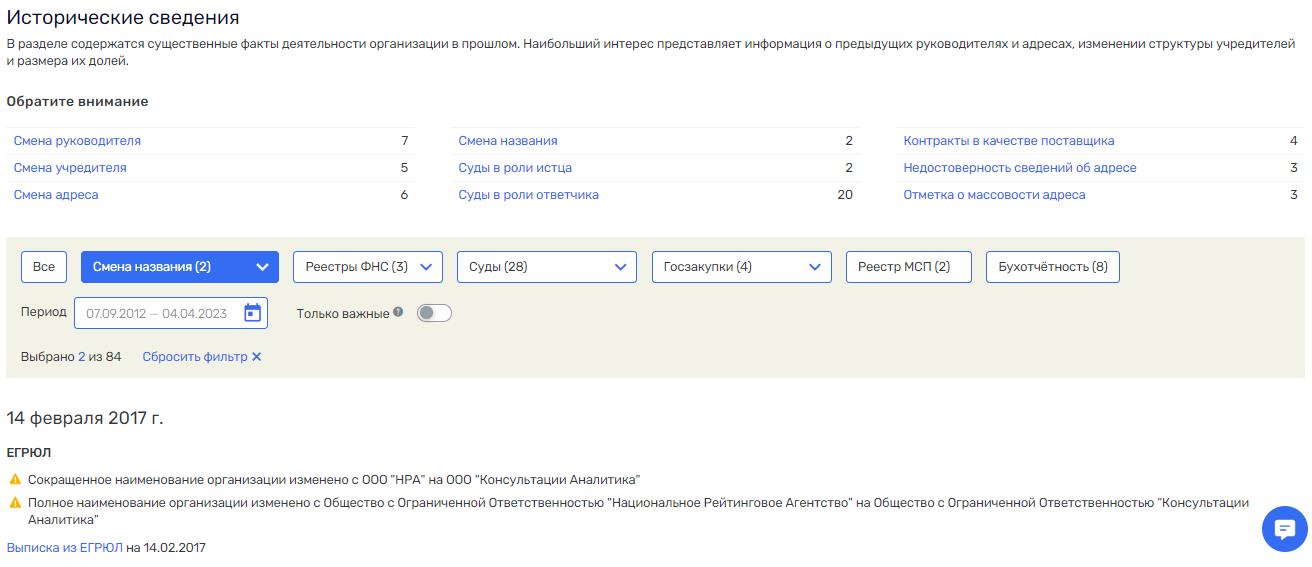1312x567 pixels.
Task: Open the Смена адреса link
Action: [56, 195]
